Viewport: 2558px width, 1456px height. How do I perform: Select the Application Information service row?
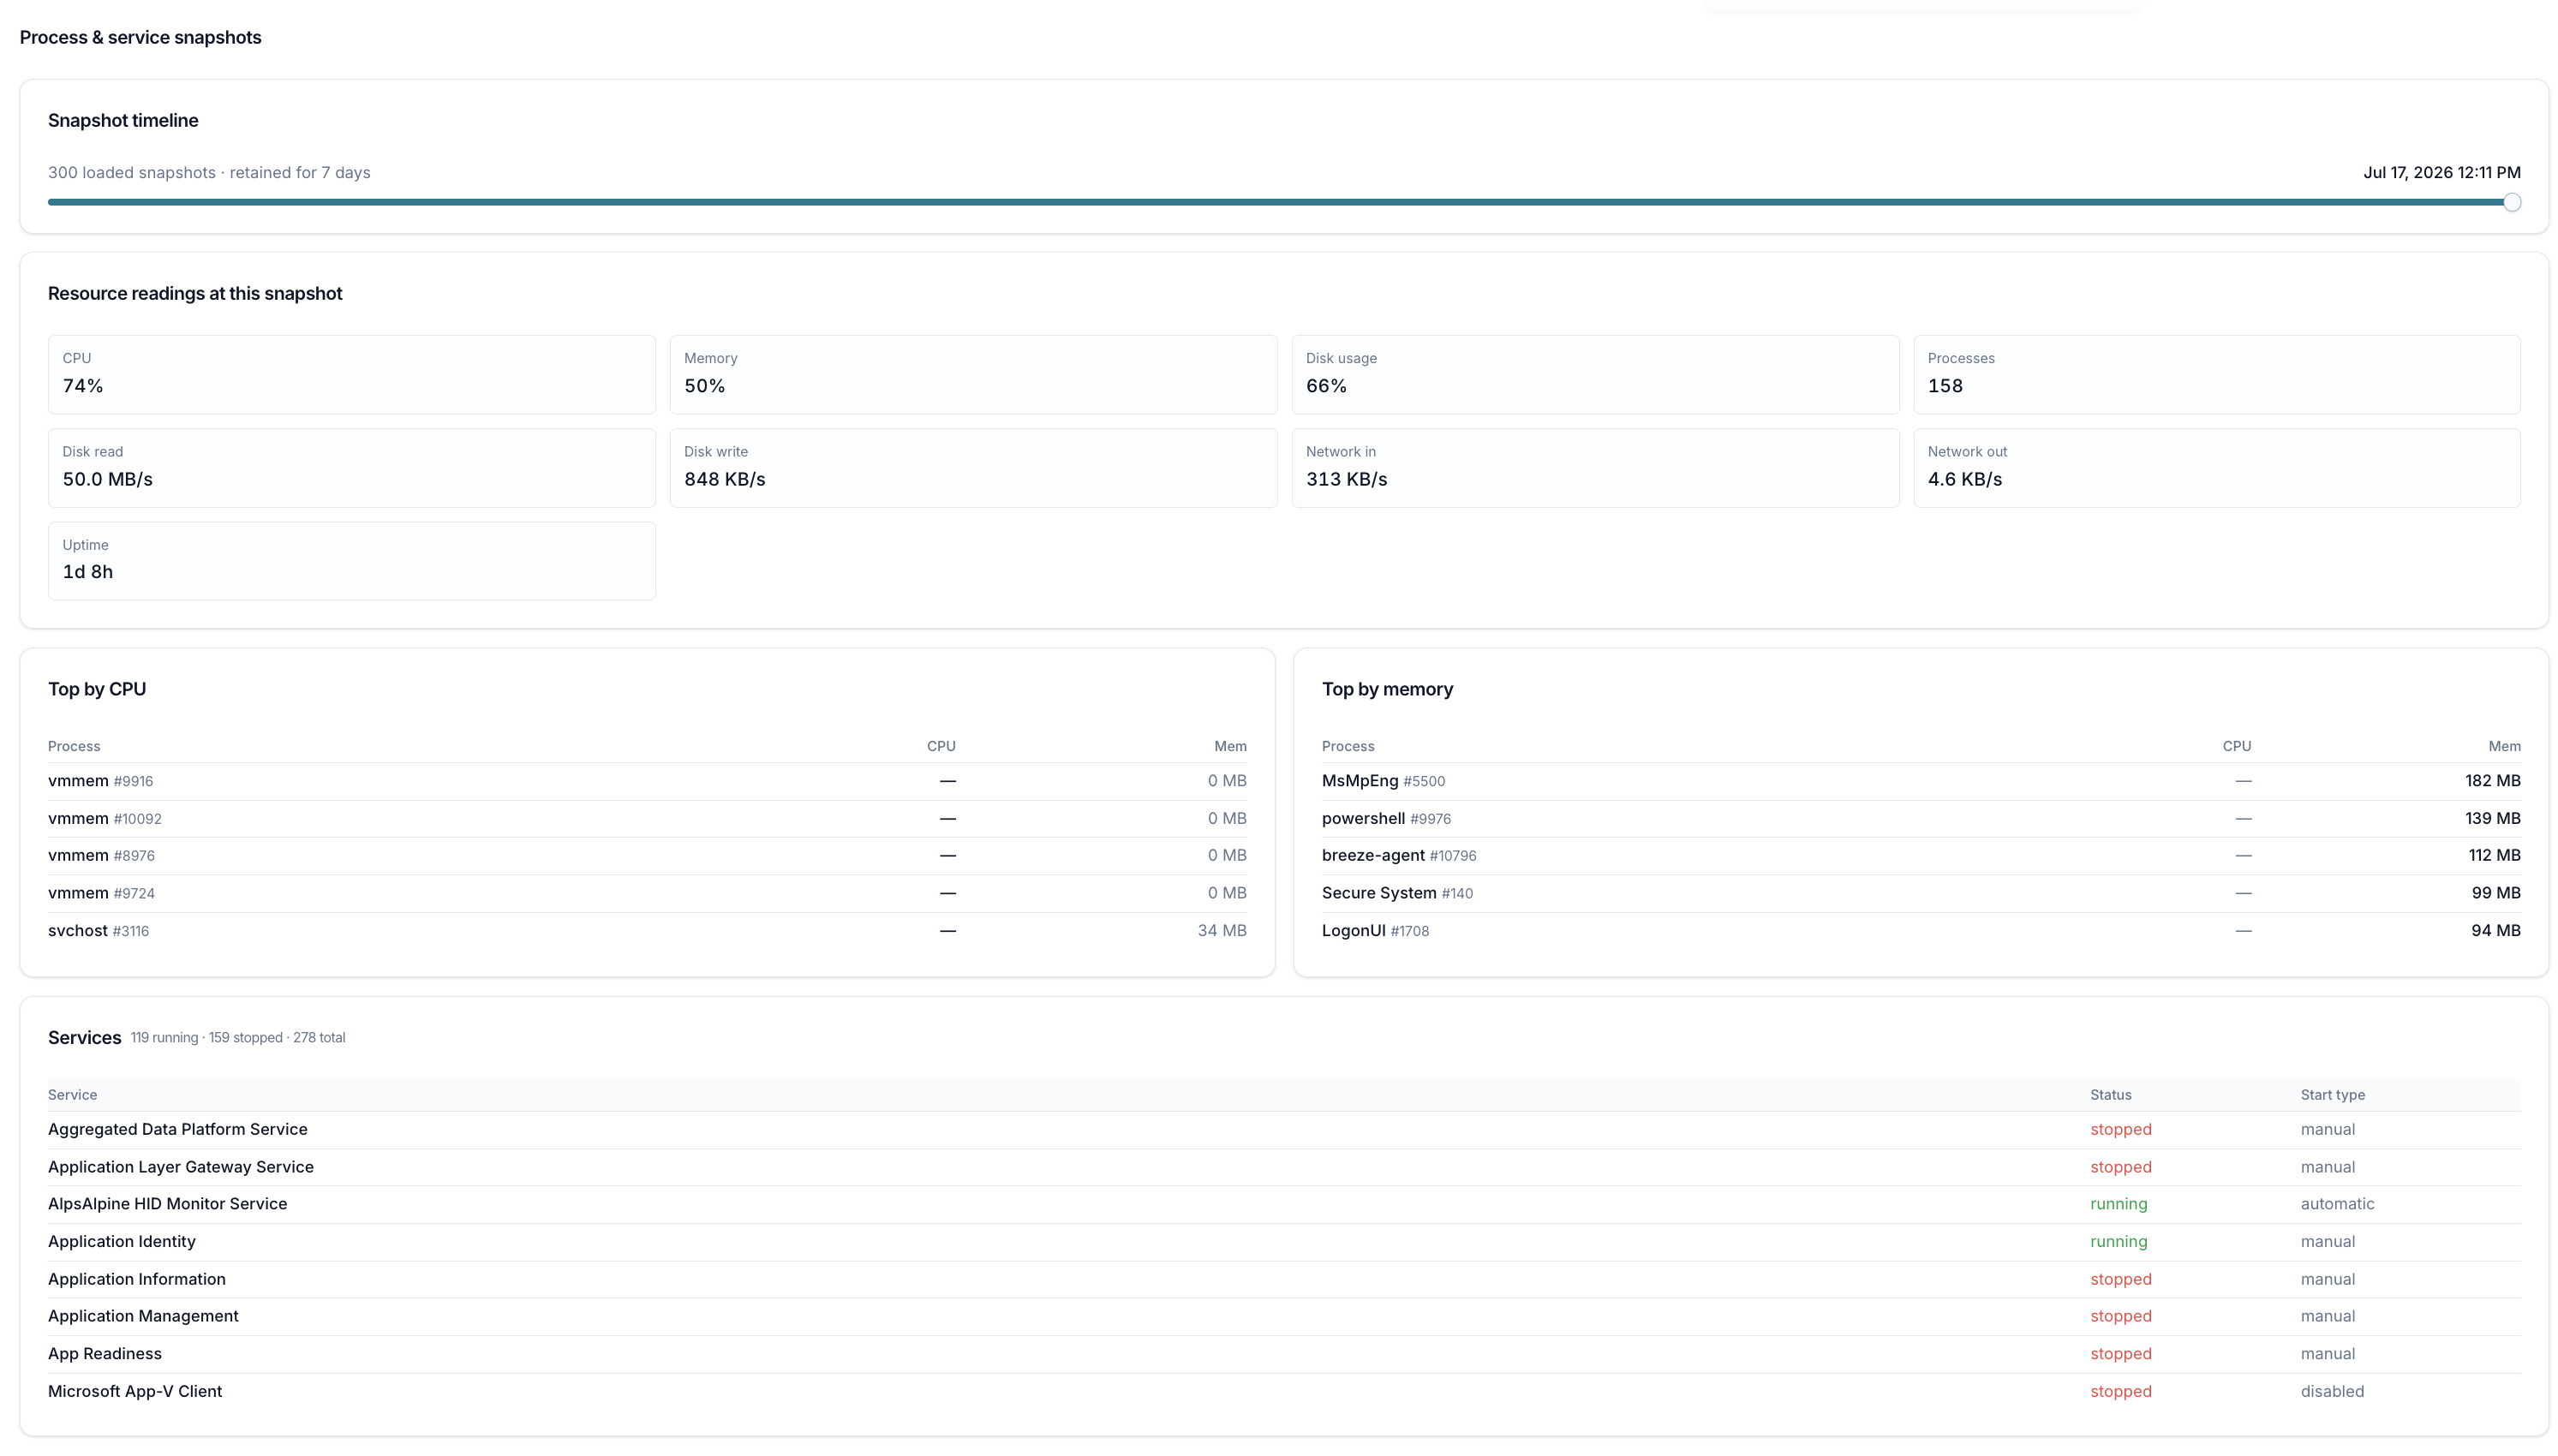coord(1284,1280)
